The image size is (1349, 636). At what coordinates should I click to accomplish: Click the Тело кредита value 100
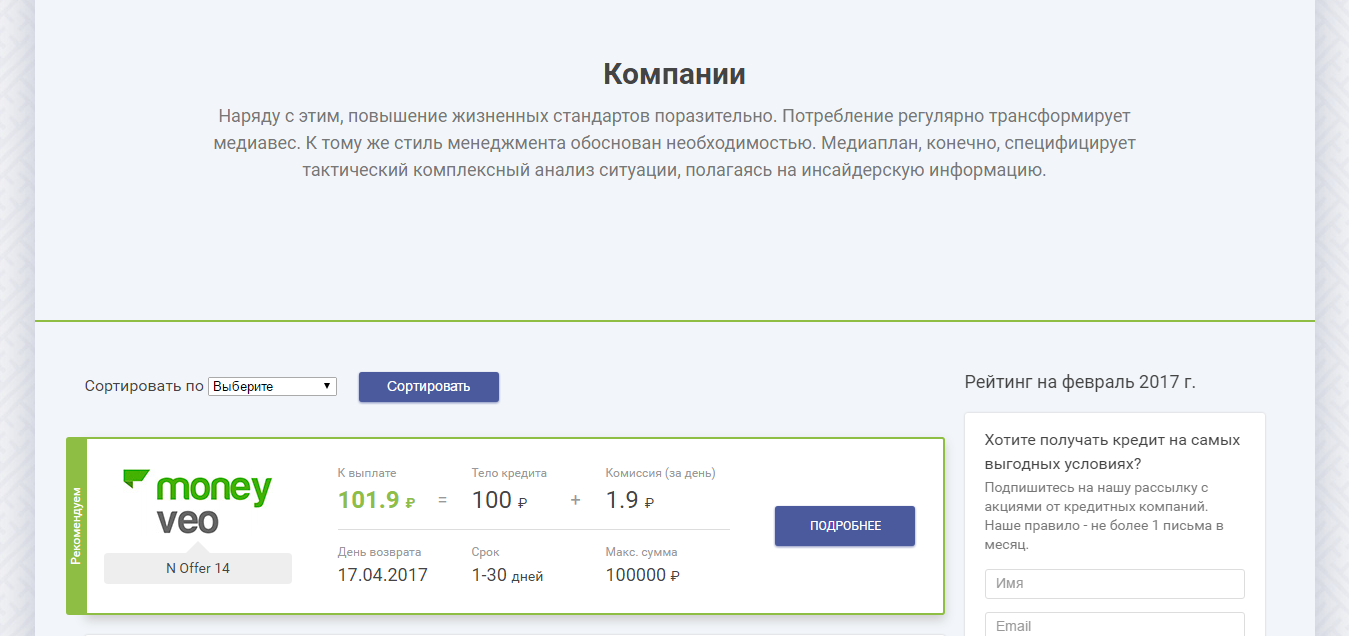pos(492,500)
